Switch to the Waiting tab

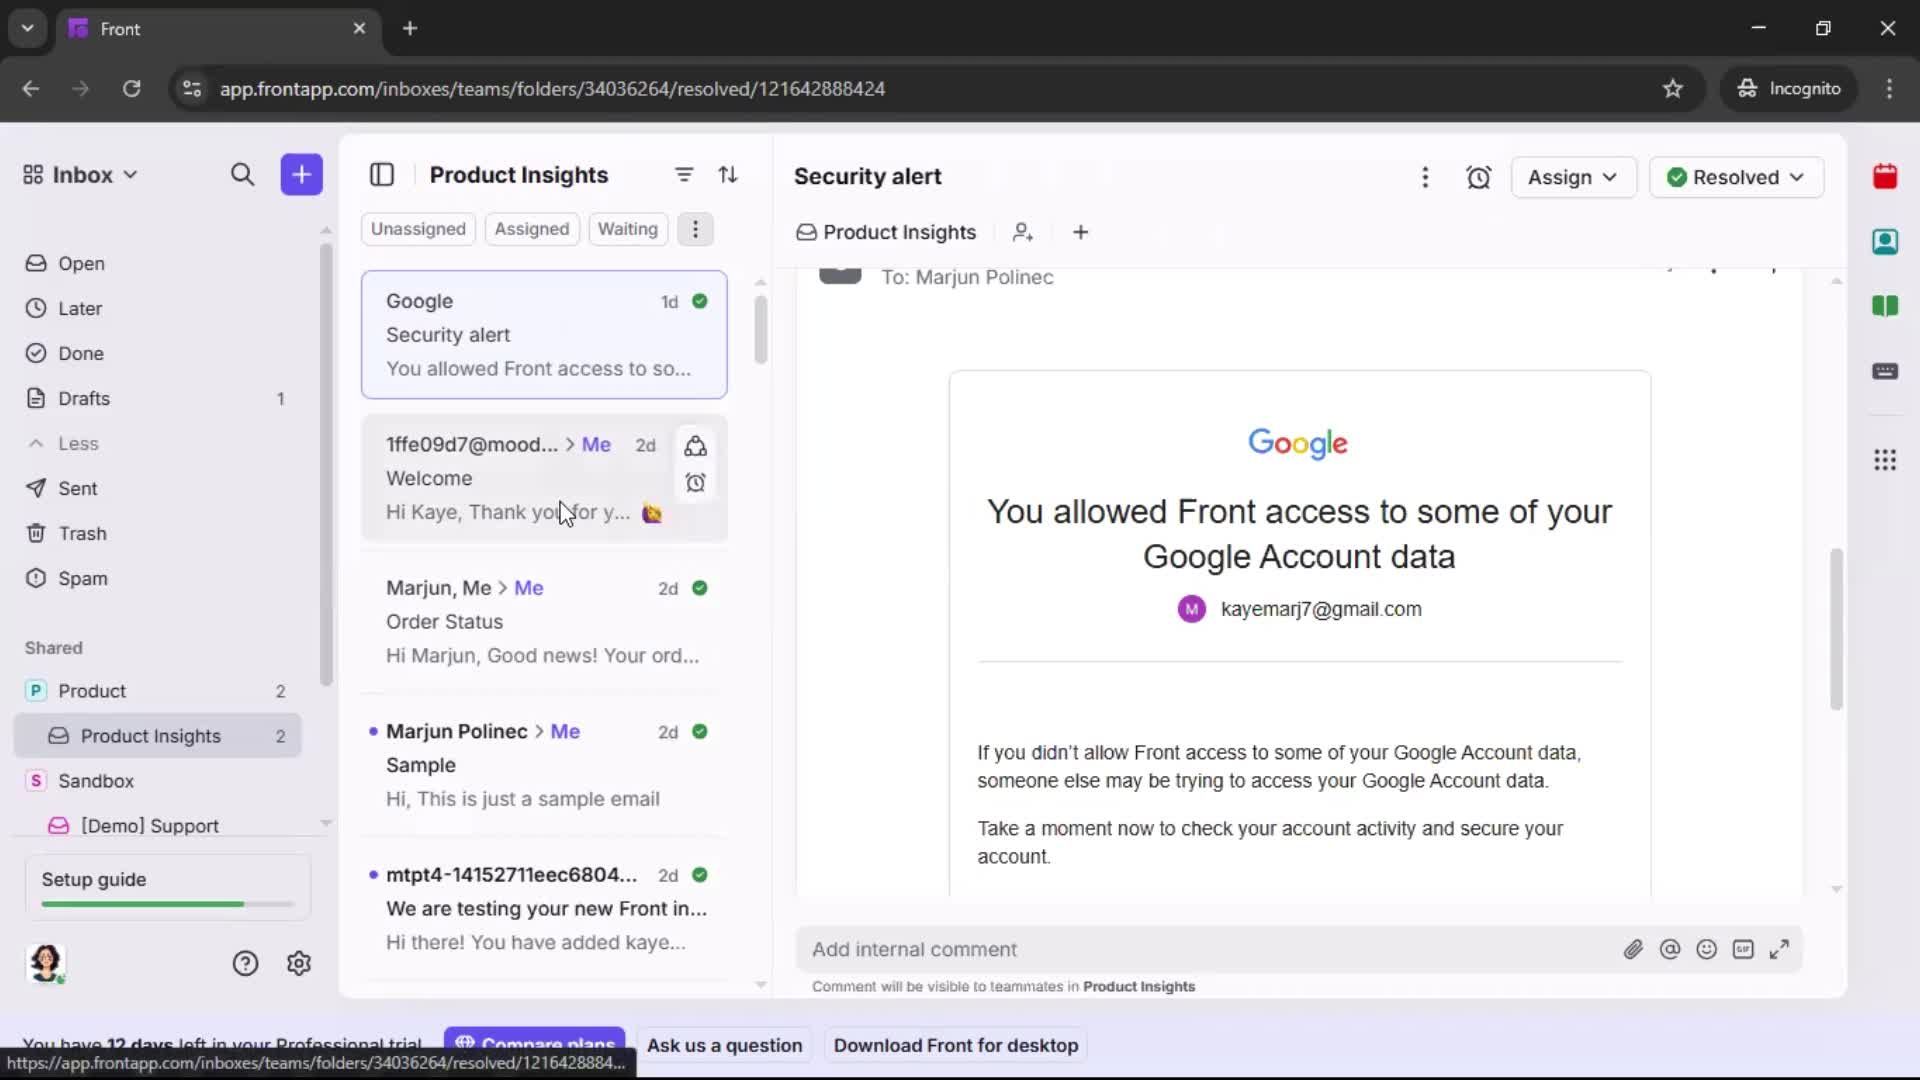click(x=627, y=229)
